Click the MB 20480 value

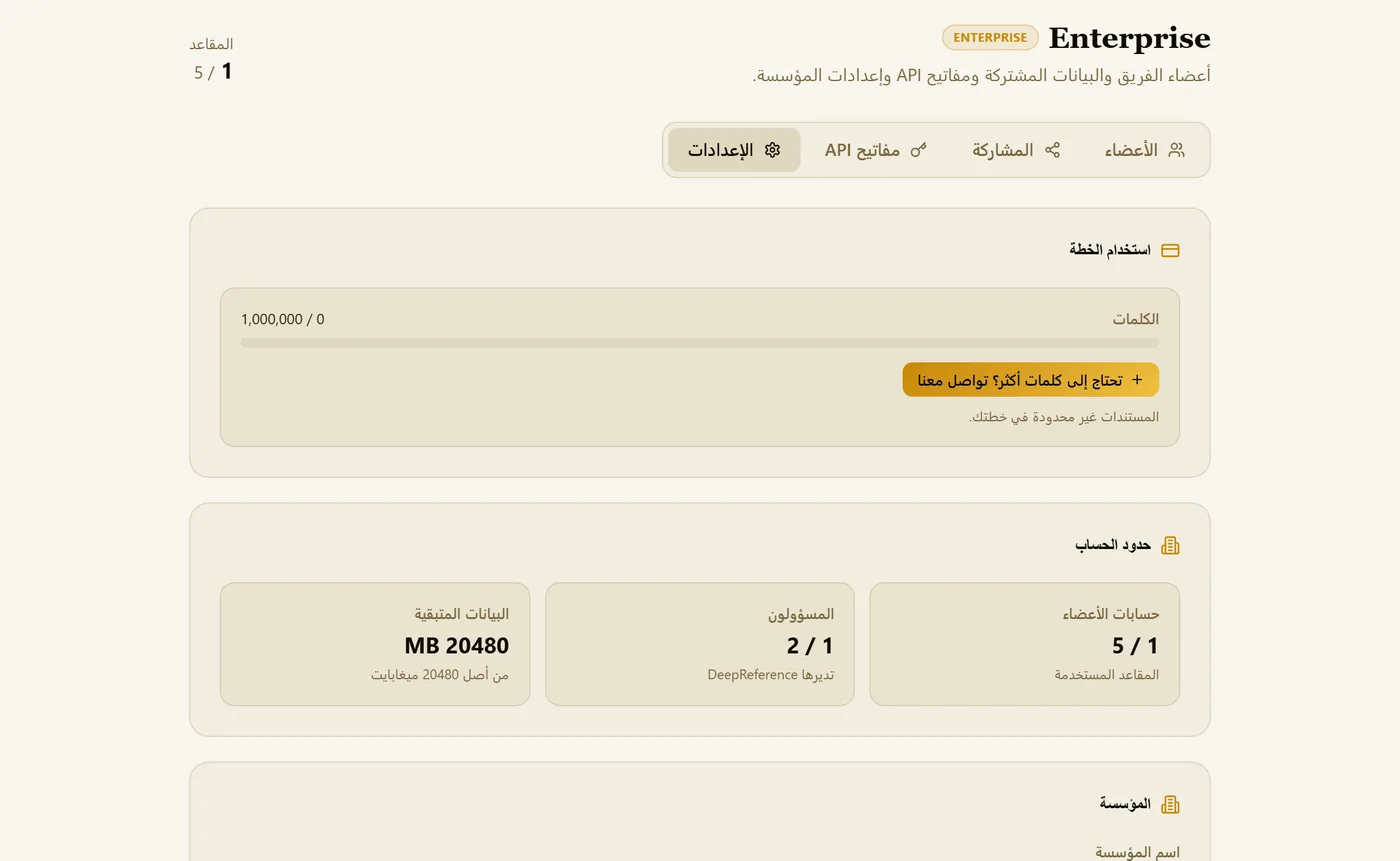pyautogui.click(x=457, y=646)
